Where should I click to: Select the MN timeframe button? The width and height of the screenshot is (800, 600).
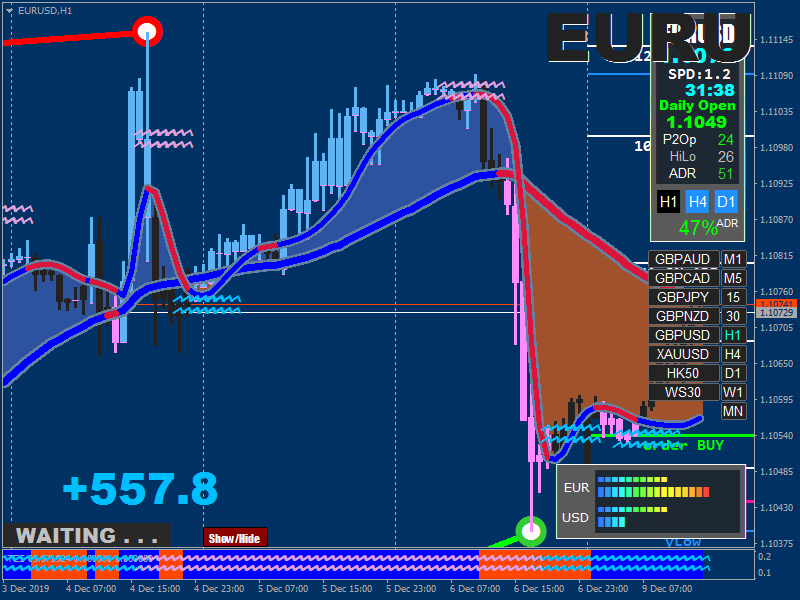733,411
